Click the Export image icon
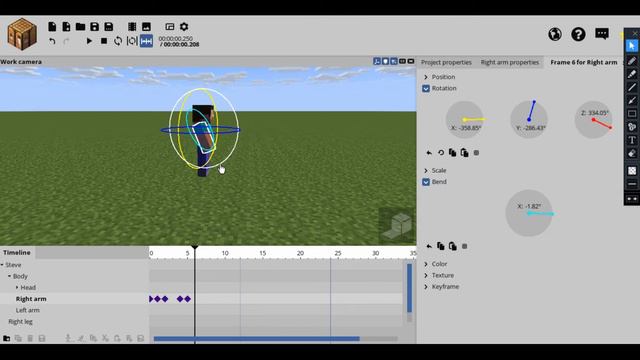 tap(146, 27)
